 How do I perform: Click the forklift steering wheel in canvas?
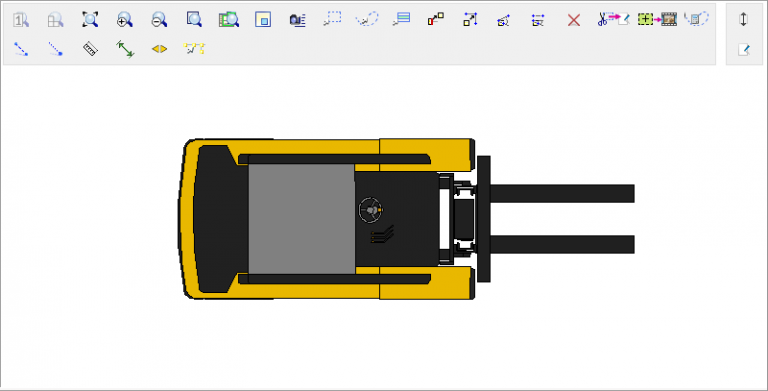[371, 210]
